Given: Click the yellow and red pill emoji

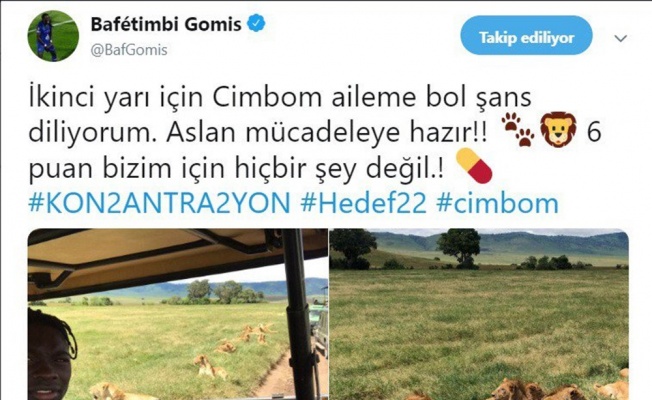Looking at the screenshot, I should point(474,166).
